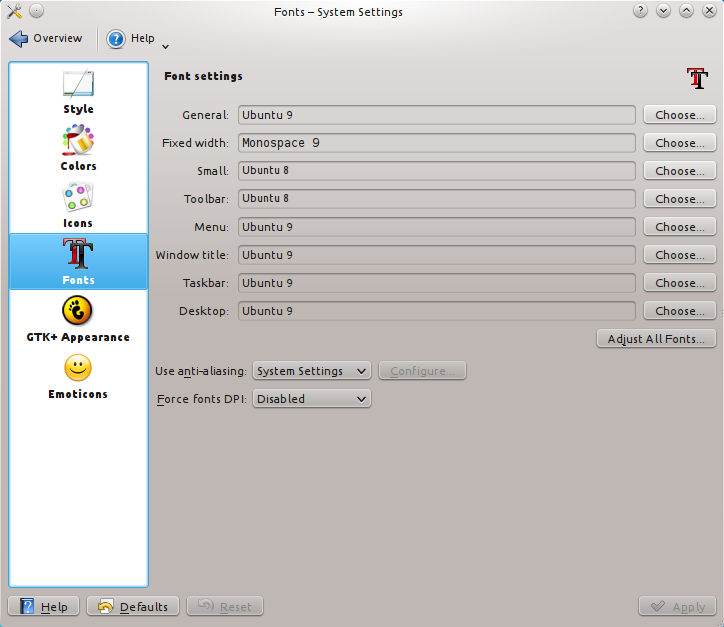Image resolution: width=724 pixels, height=627 pixels.
Task: Click the wrench icon in title bar
Action: pos(14,11)
